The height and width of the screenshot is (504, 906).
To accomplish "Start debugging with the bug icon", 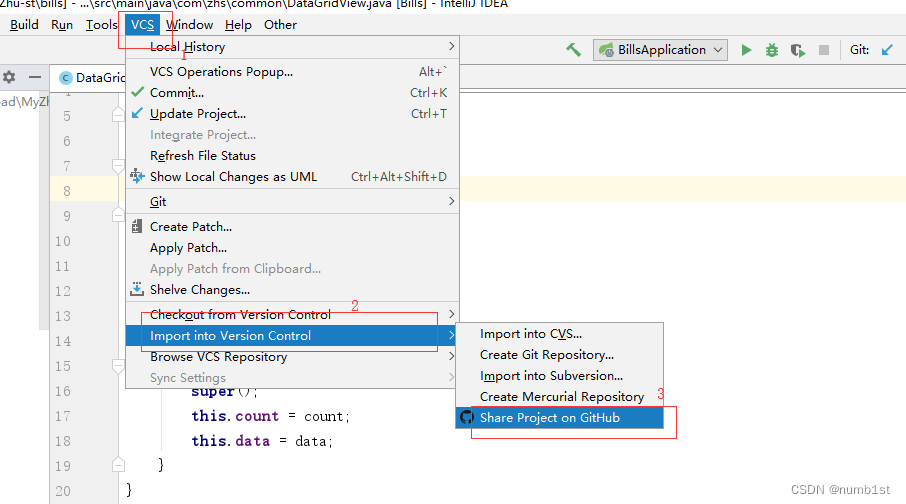I will coord(772,50).
